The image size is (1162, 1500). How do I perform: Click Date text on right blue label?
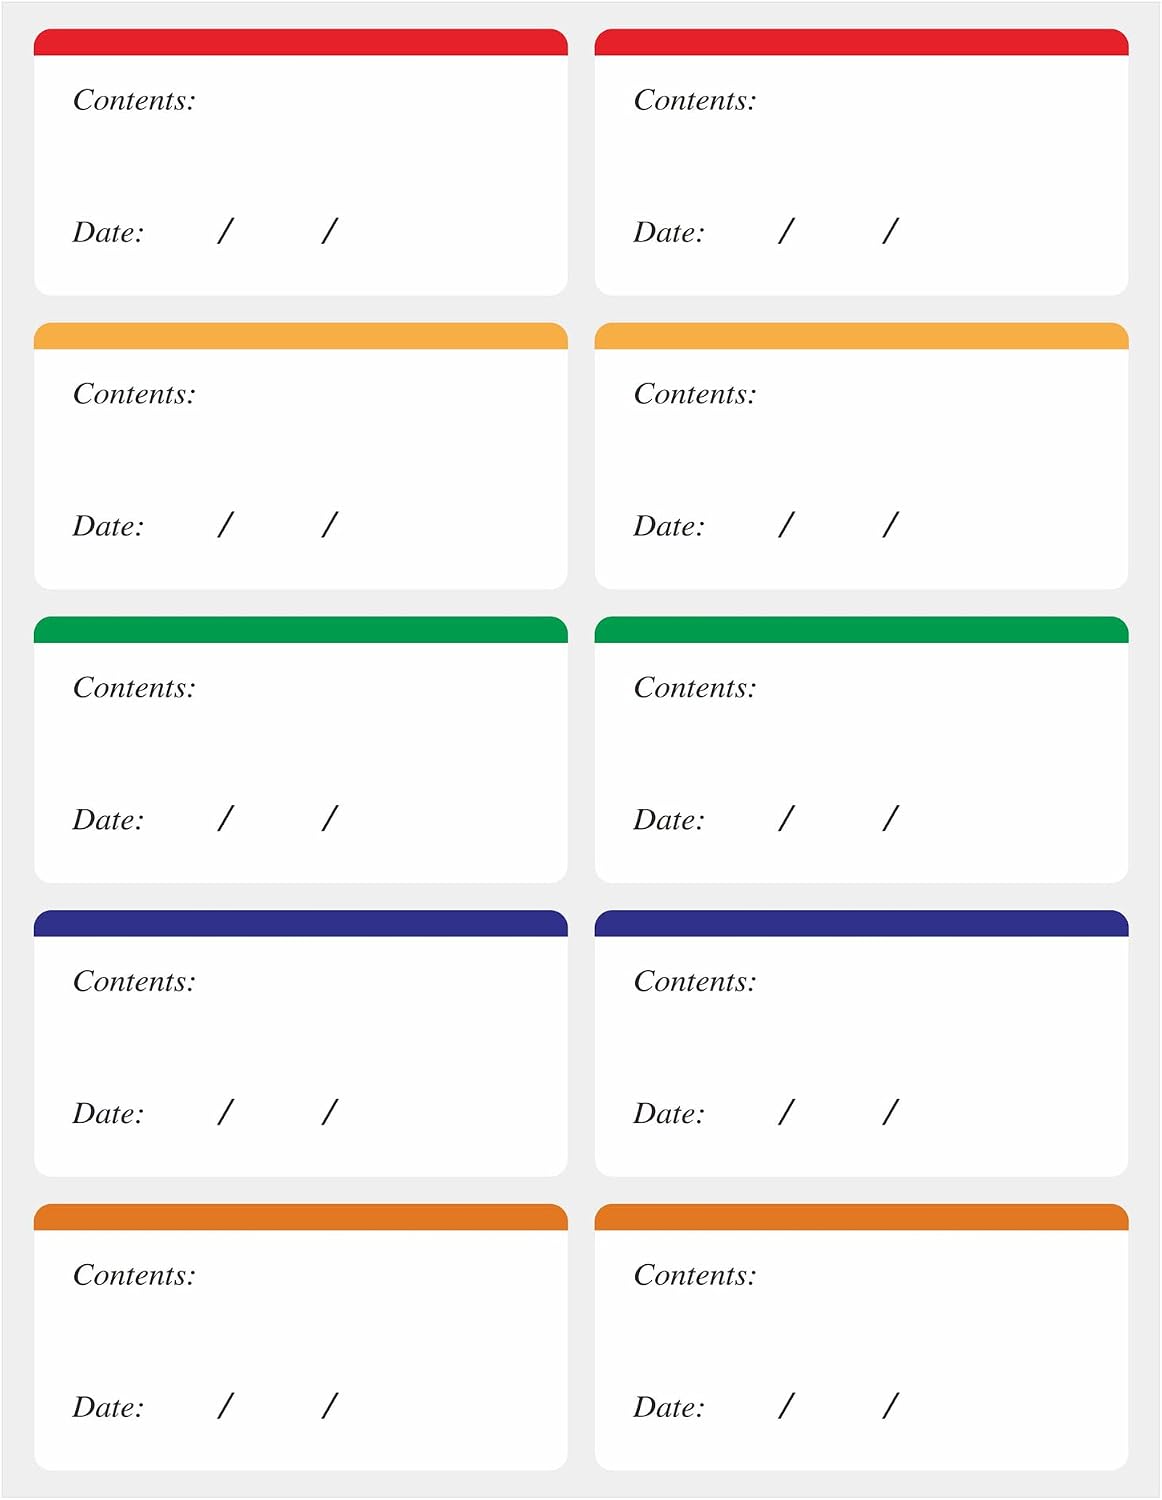coord(669,1113)
